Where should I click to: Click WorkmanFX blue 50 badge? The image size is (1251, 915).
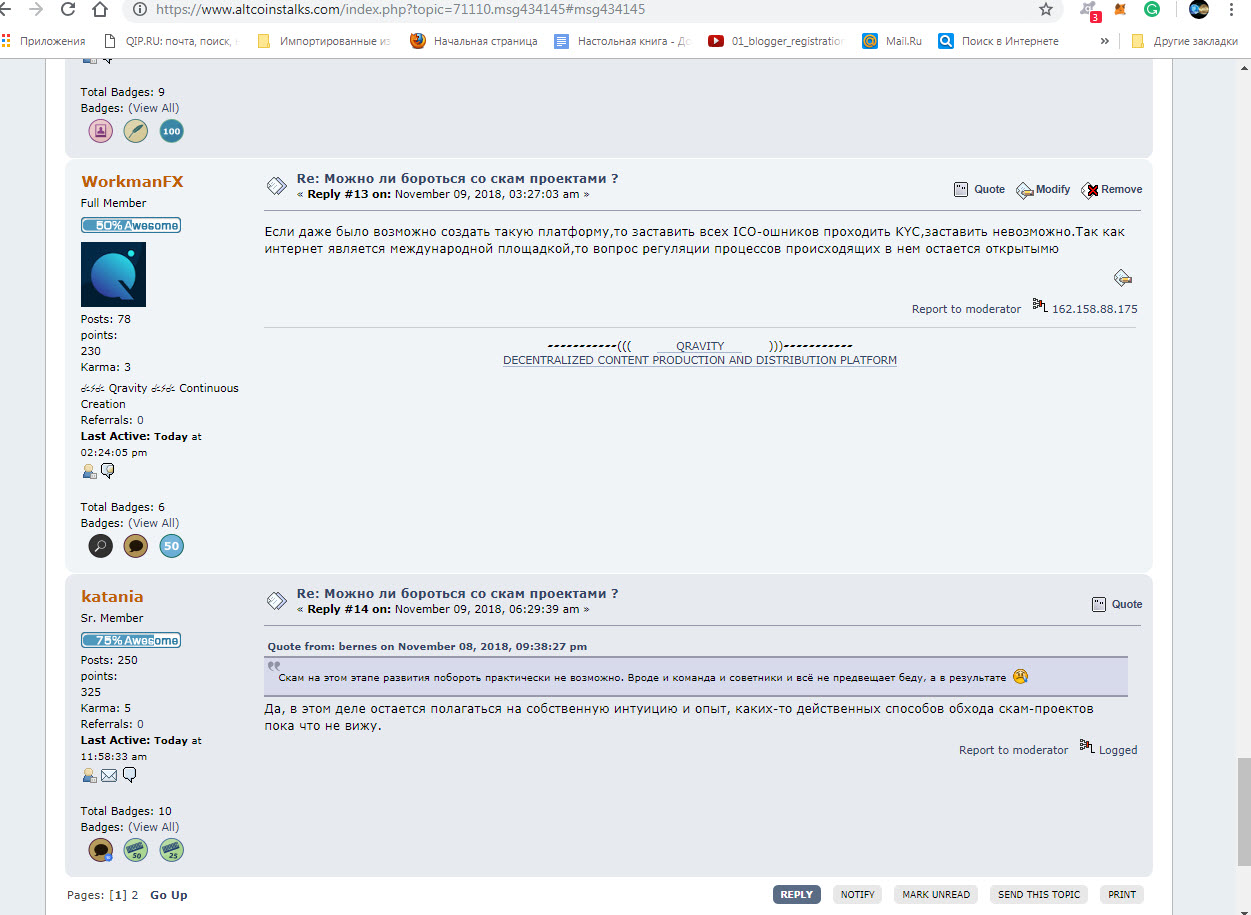[x=172, y=546]
